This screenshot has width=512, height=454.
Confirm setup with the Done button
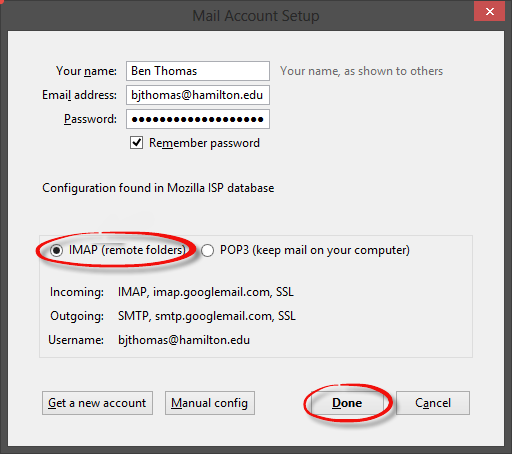coord(347,403)
